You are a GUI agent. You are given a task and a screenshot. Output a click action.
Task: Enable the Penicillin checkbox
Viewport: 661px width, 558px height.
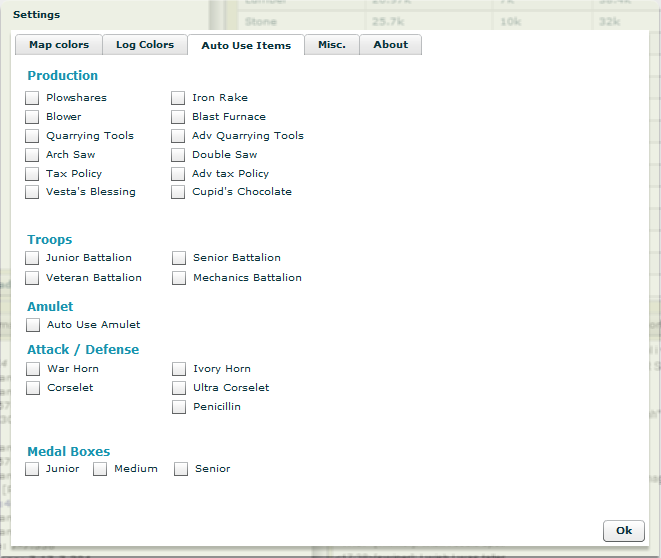coord(179,407)
